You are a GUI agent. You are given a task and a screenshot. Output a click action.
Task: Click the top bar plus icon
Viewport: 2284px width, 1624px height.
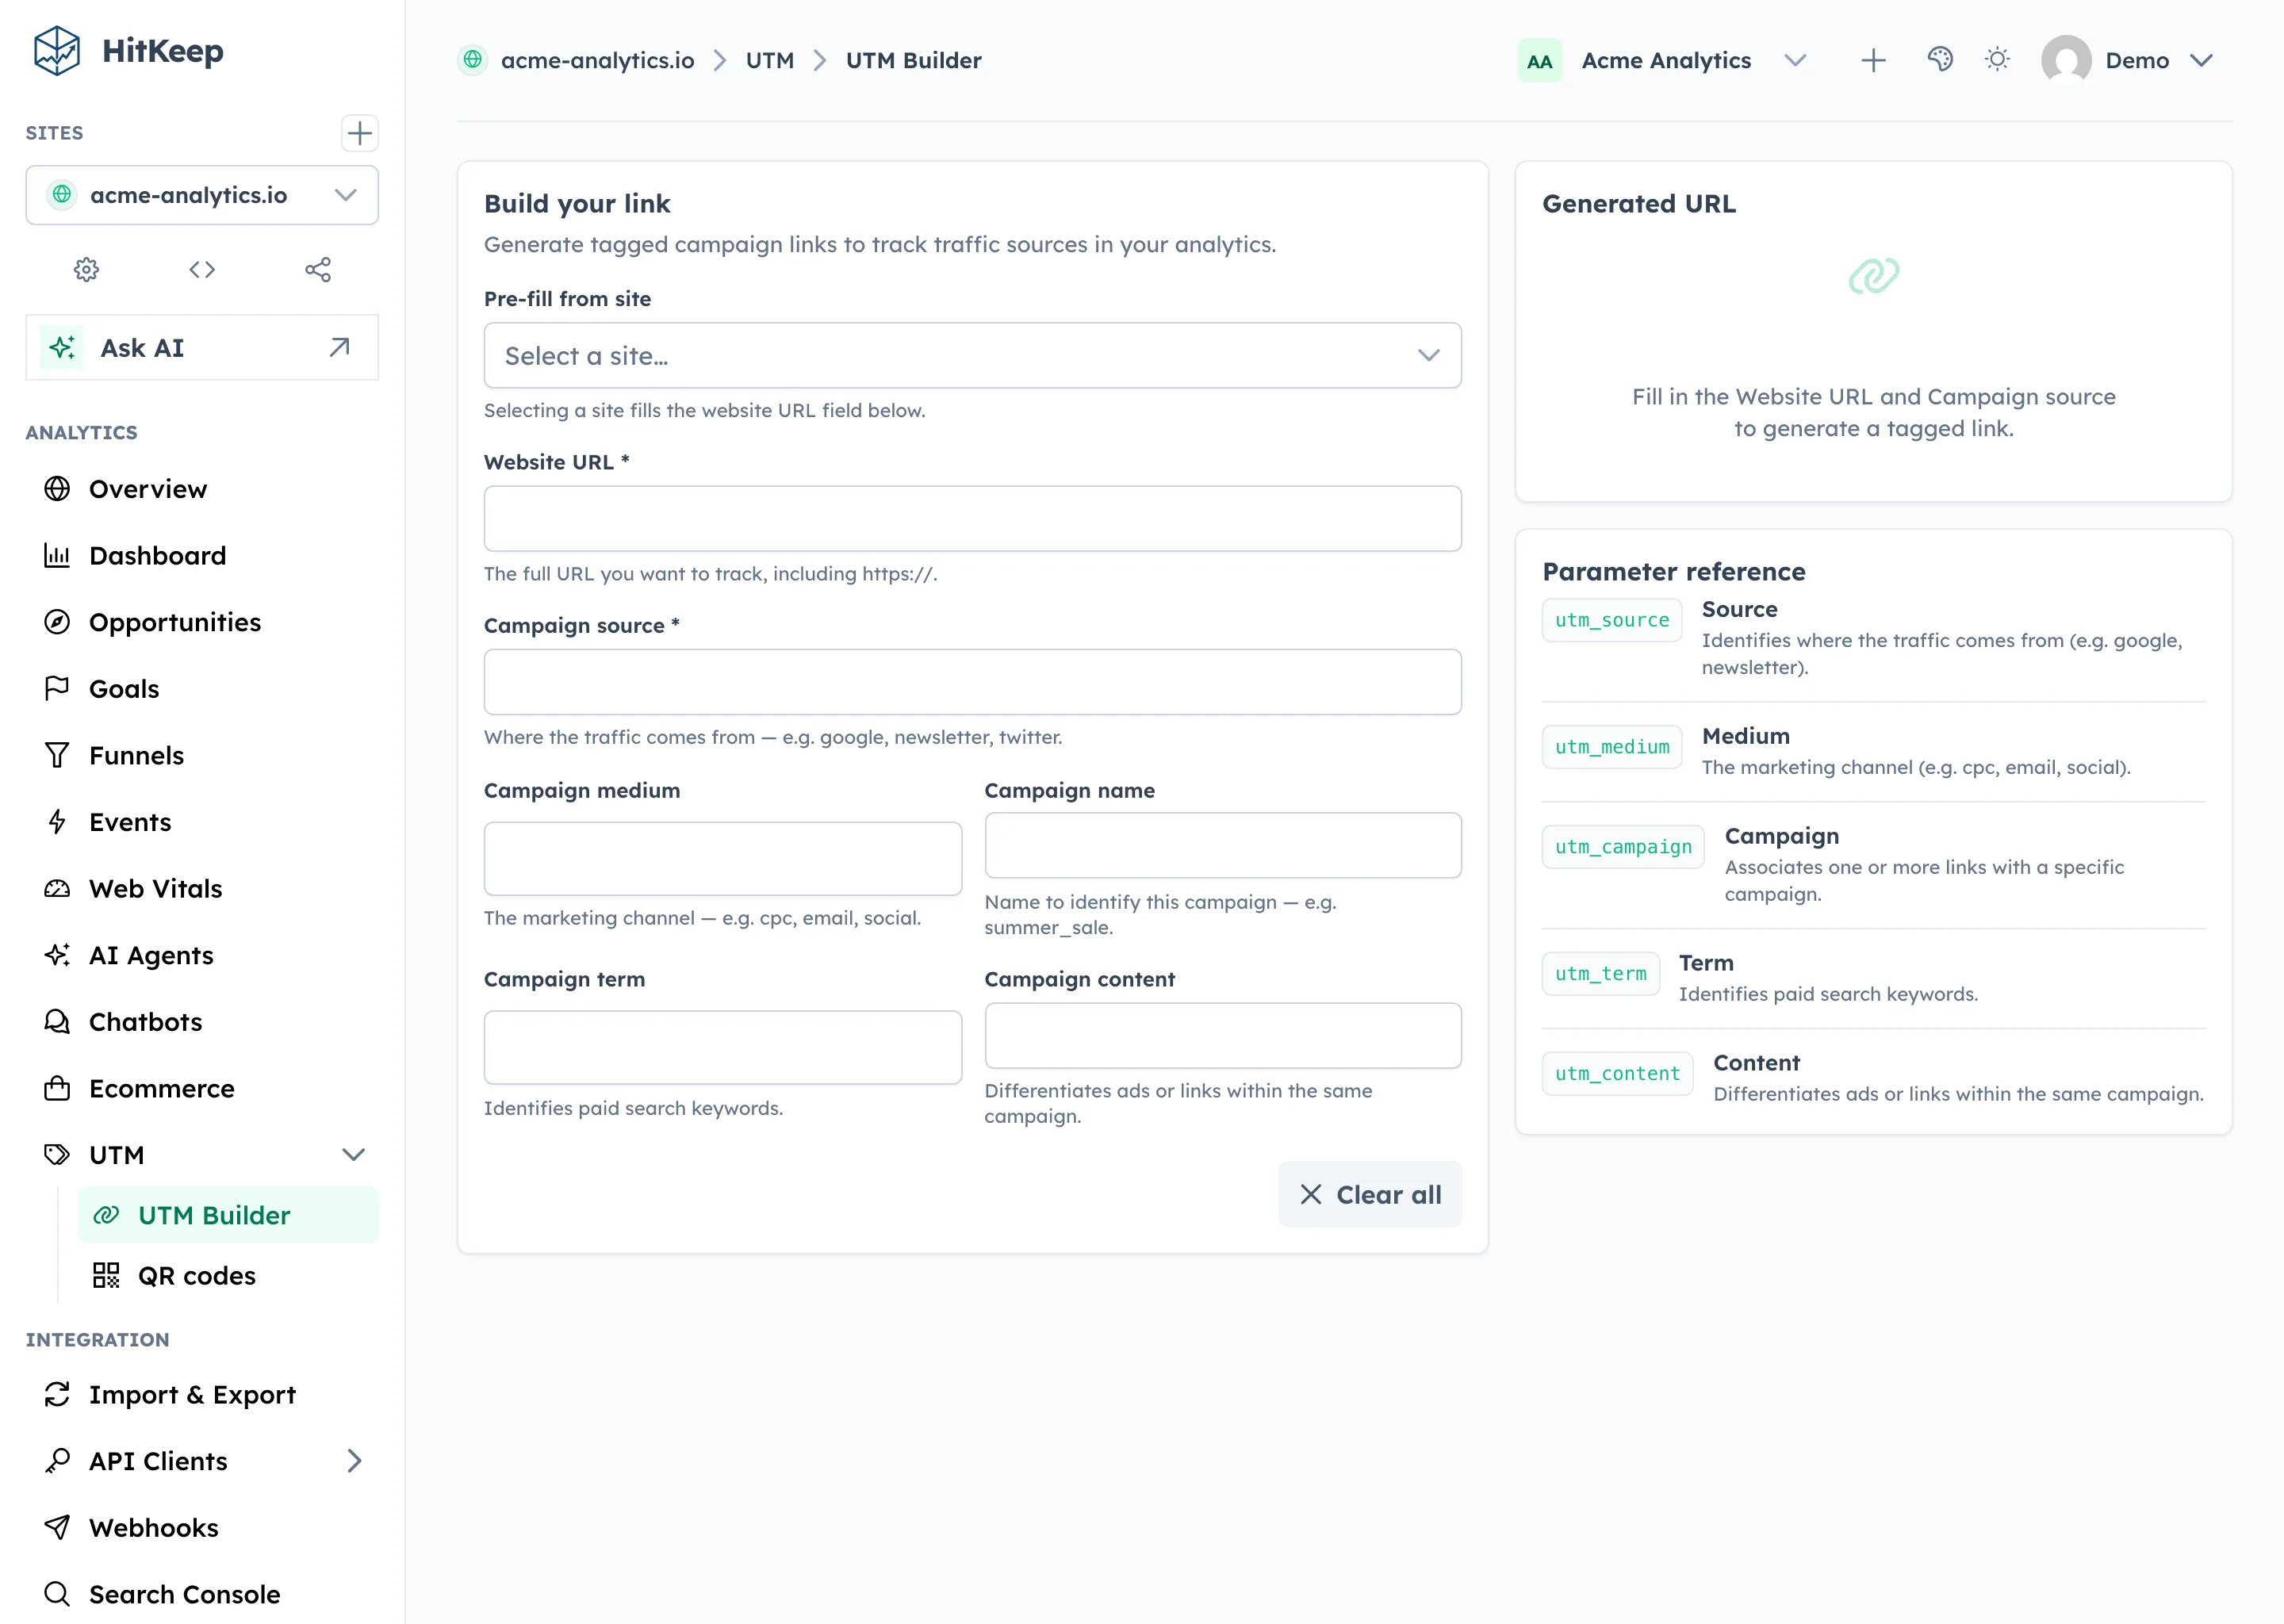pos(1873,61)
